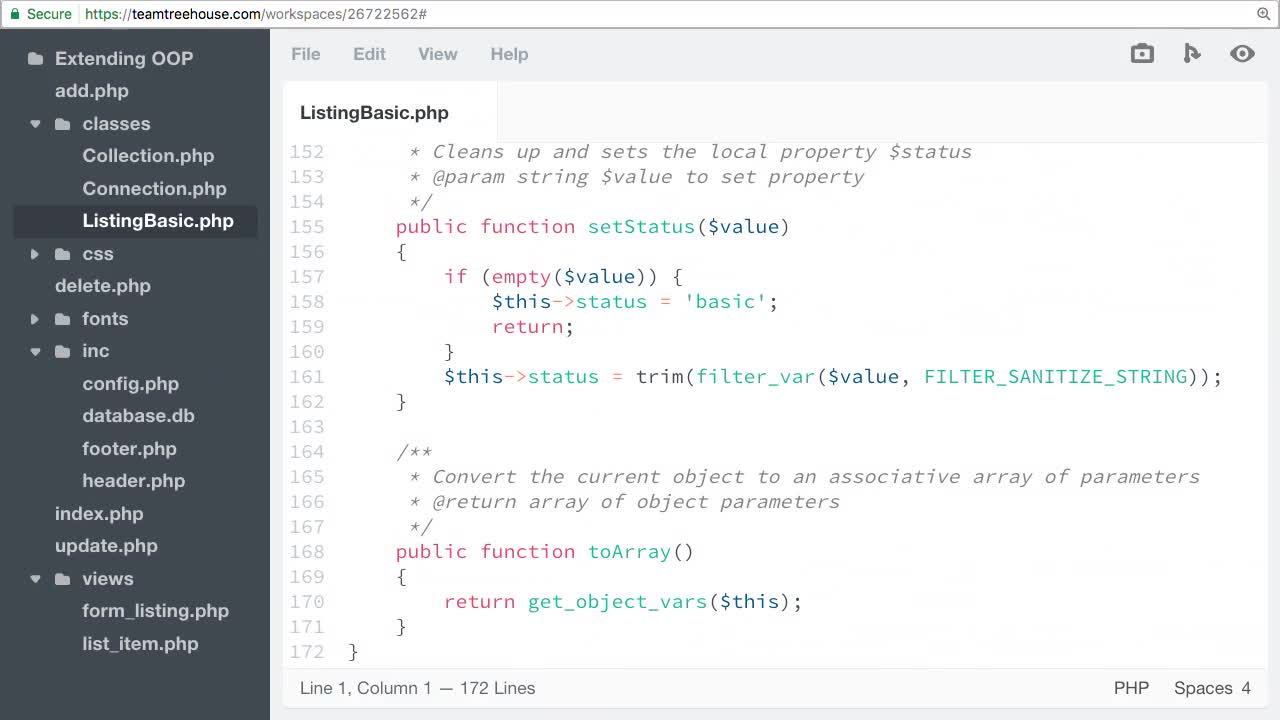
Task: Open update.php in the file tree
Action: point(106,546)
